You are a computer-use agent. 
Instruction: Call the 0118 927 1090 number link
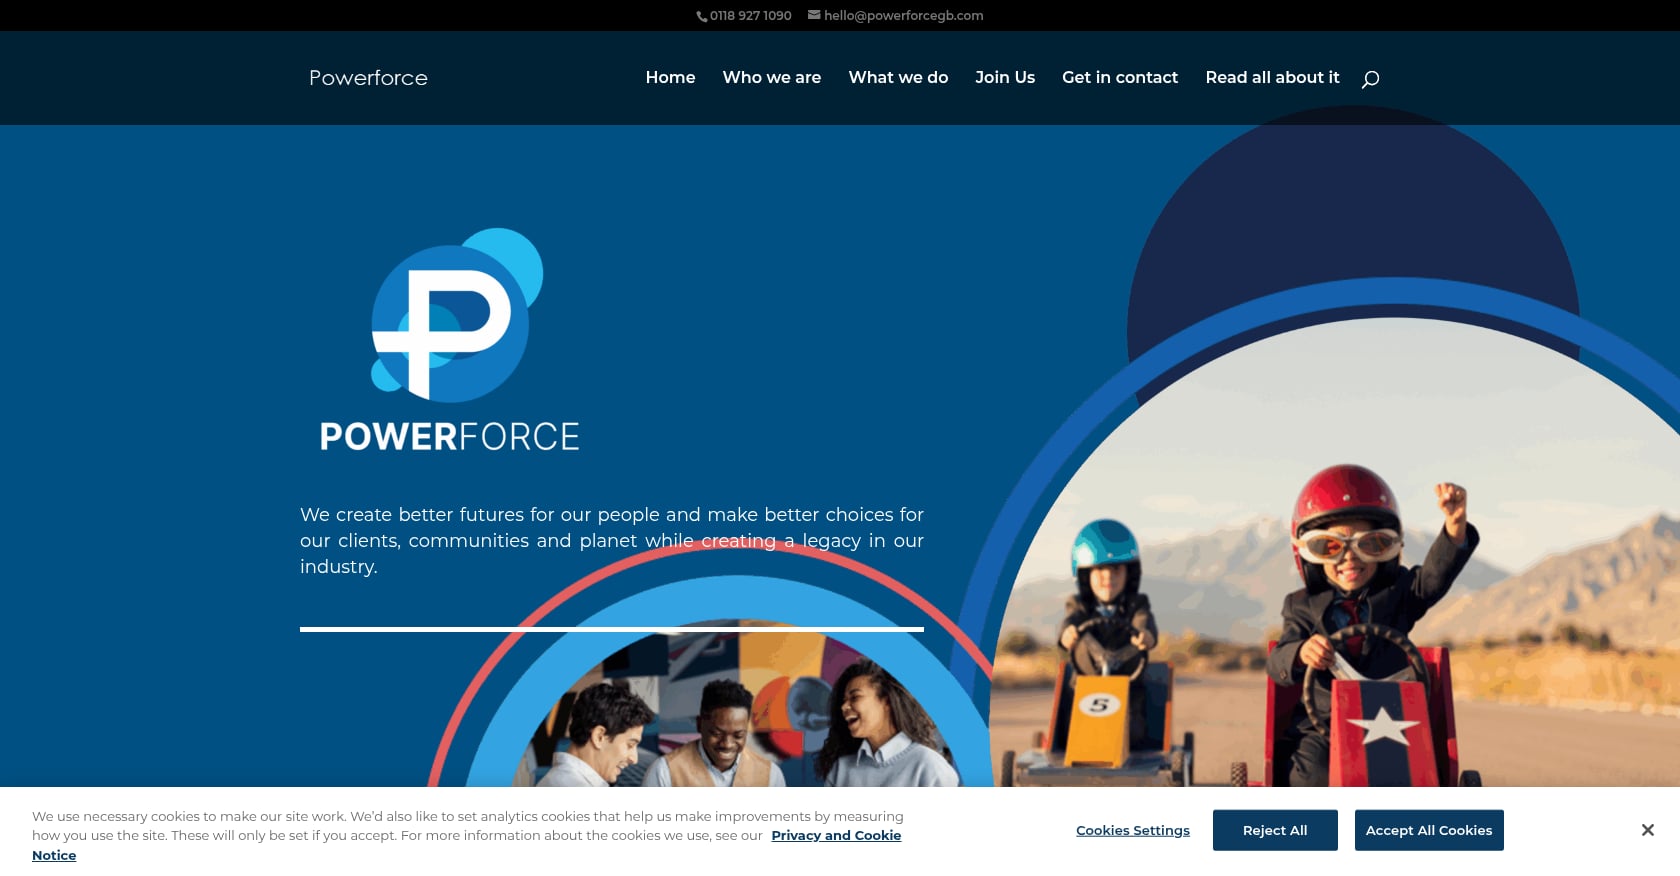point(750,16)
